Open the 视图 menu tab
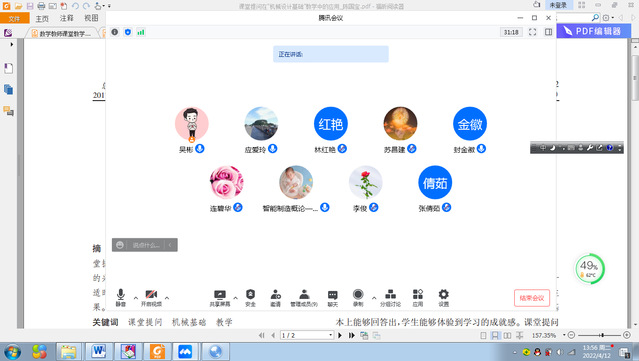The image size is (639, 361). pyautogui.click(x=91, y=18)
